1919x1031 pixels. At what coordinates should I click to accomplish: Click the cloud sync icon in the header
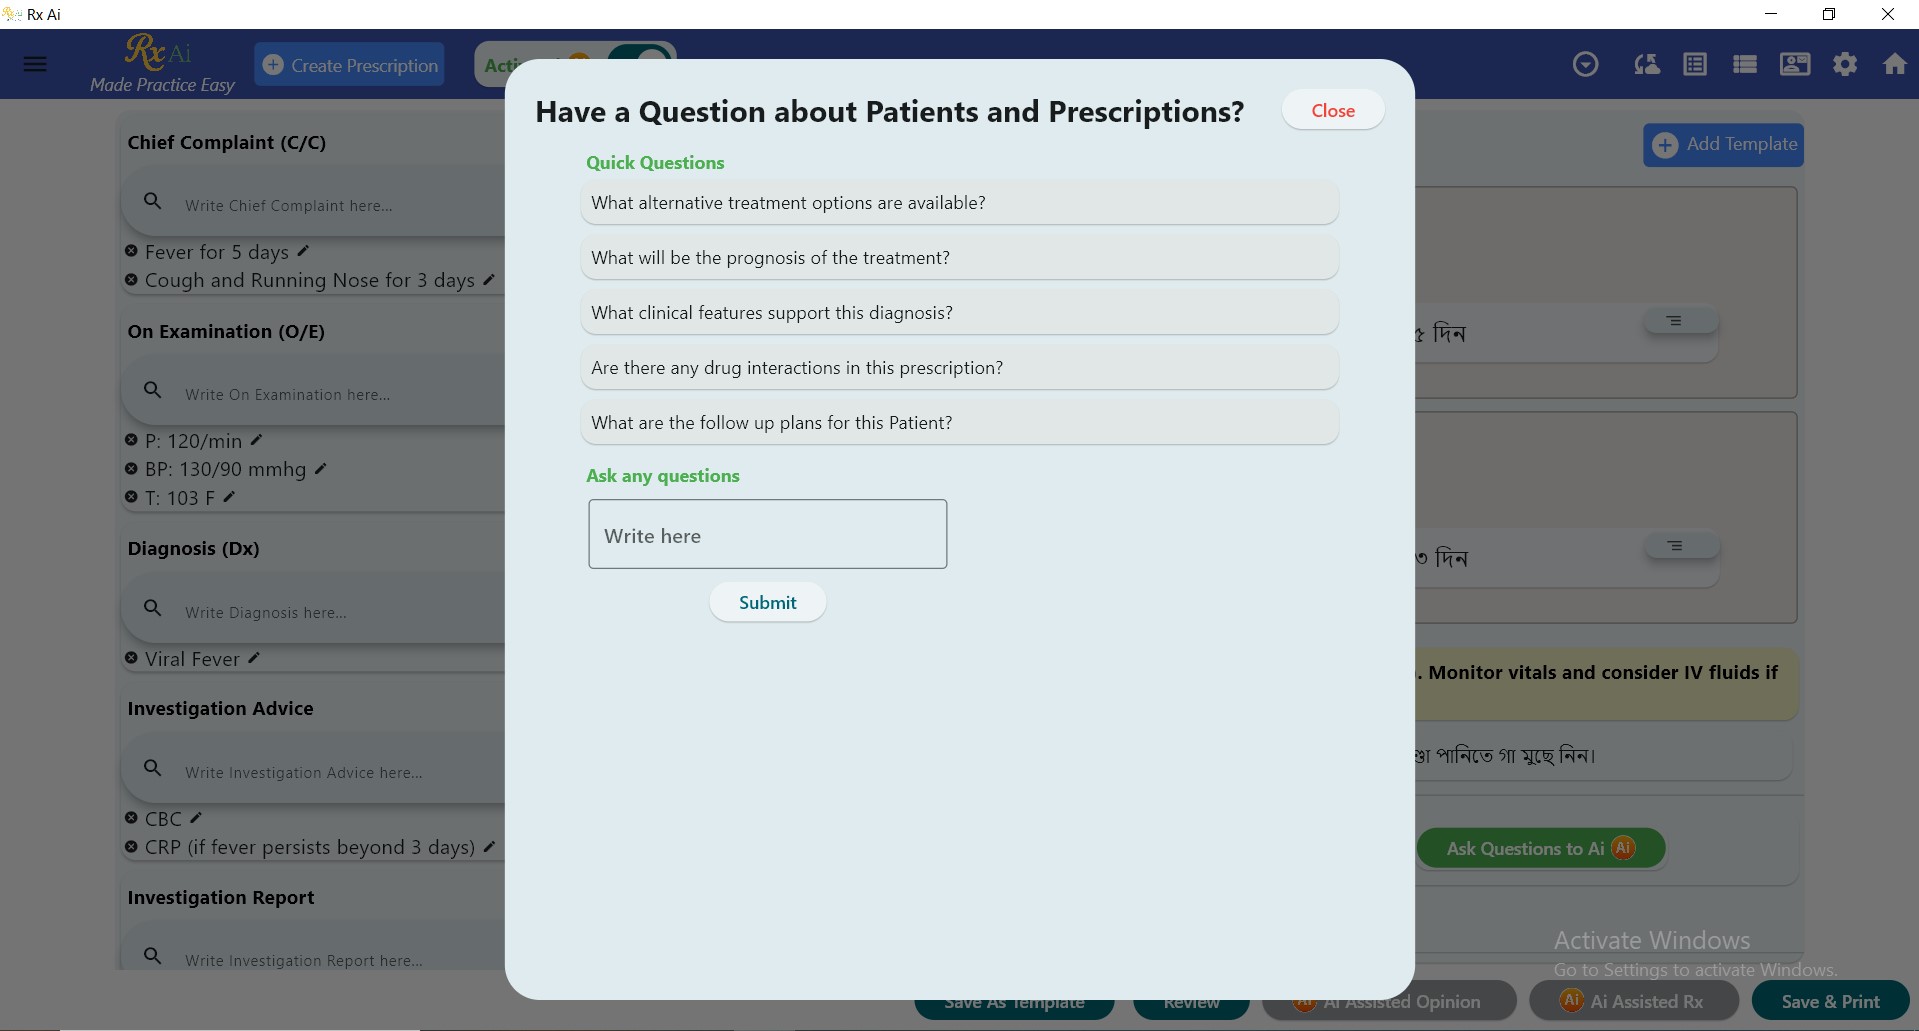click(1646, 65)
